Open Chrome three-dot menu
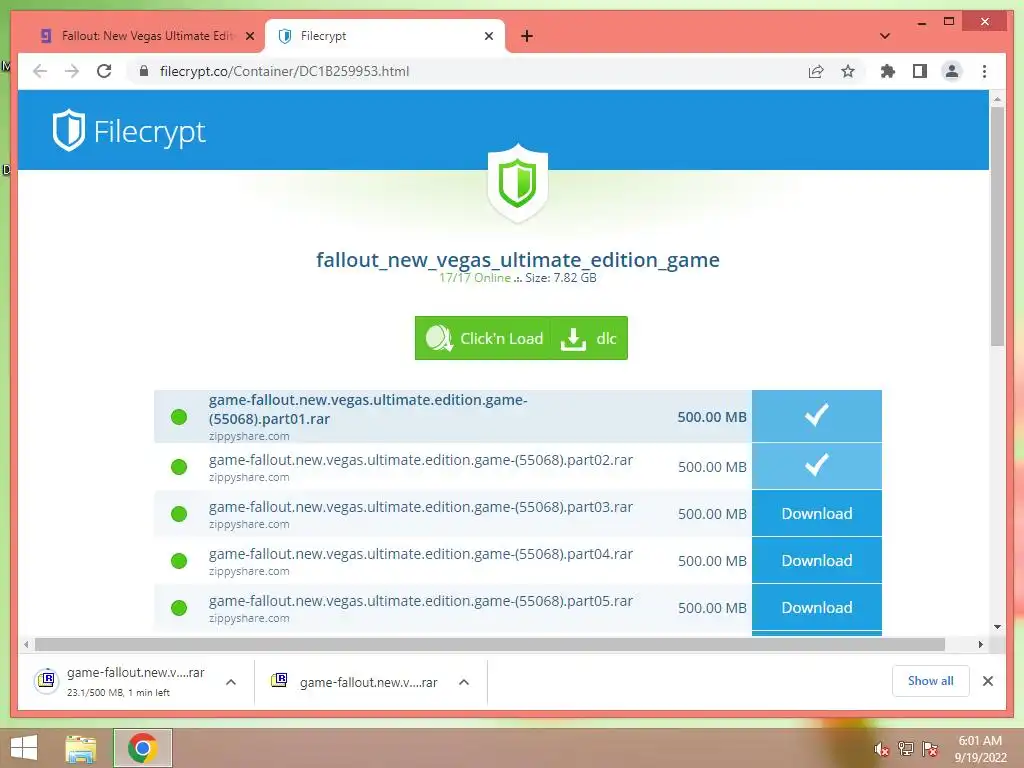The height and width of the screenshot is (768, 1024). pyautogui.click(x=984, y=71)
